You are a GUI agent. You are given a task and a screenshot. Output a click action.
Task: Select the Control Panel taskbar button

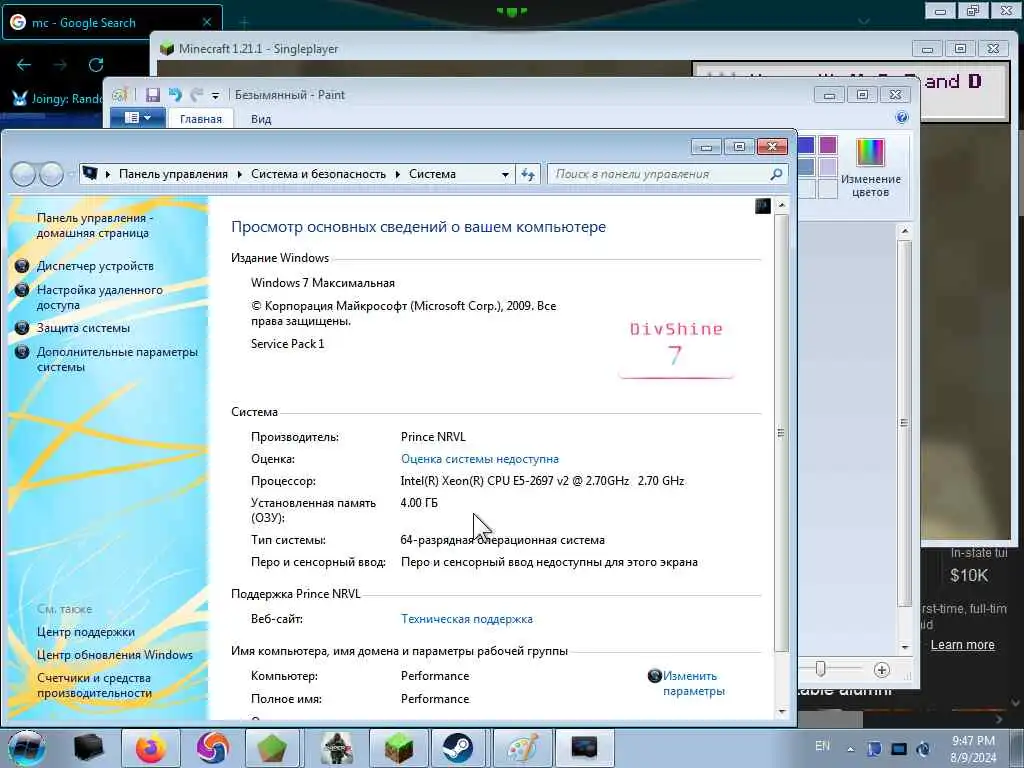point(584,748)
